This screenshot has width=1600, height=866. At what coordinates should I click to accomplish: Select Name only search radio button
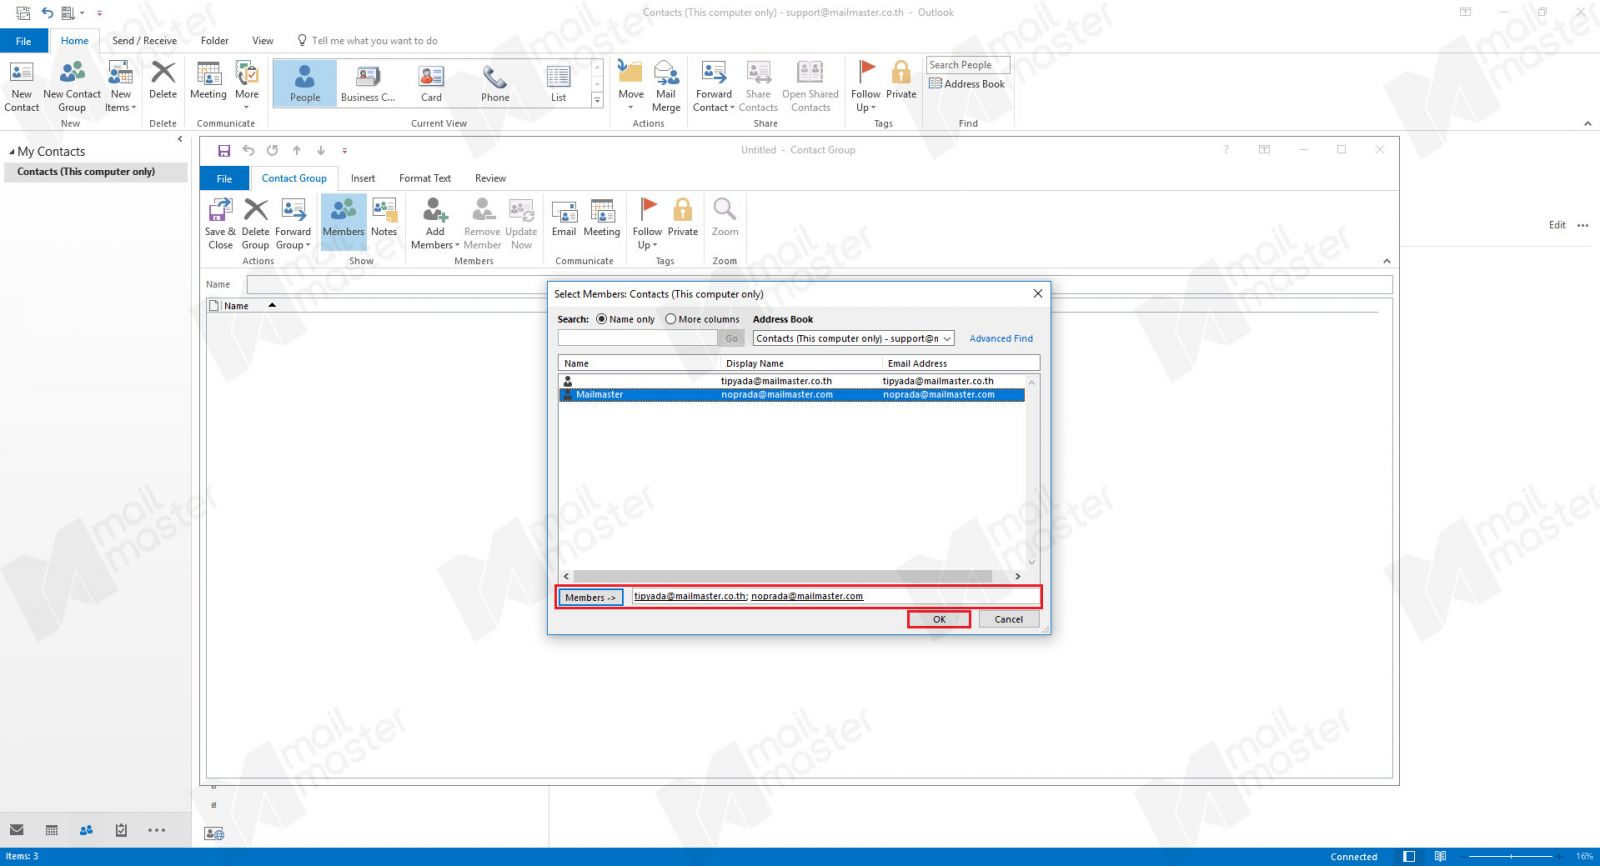(601, 319)
